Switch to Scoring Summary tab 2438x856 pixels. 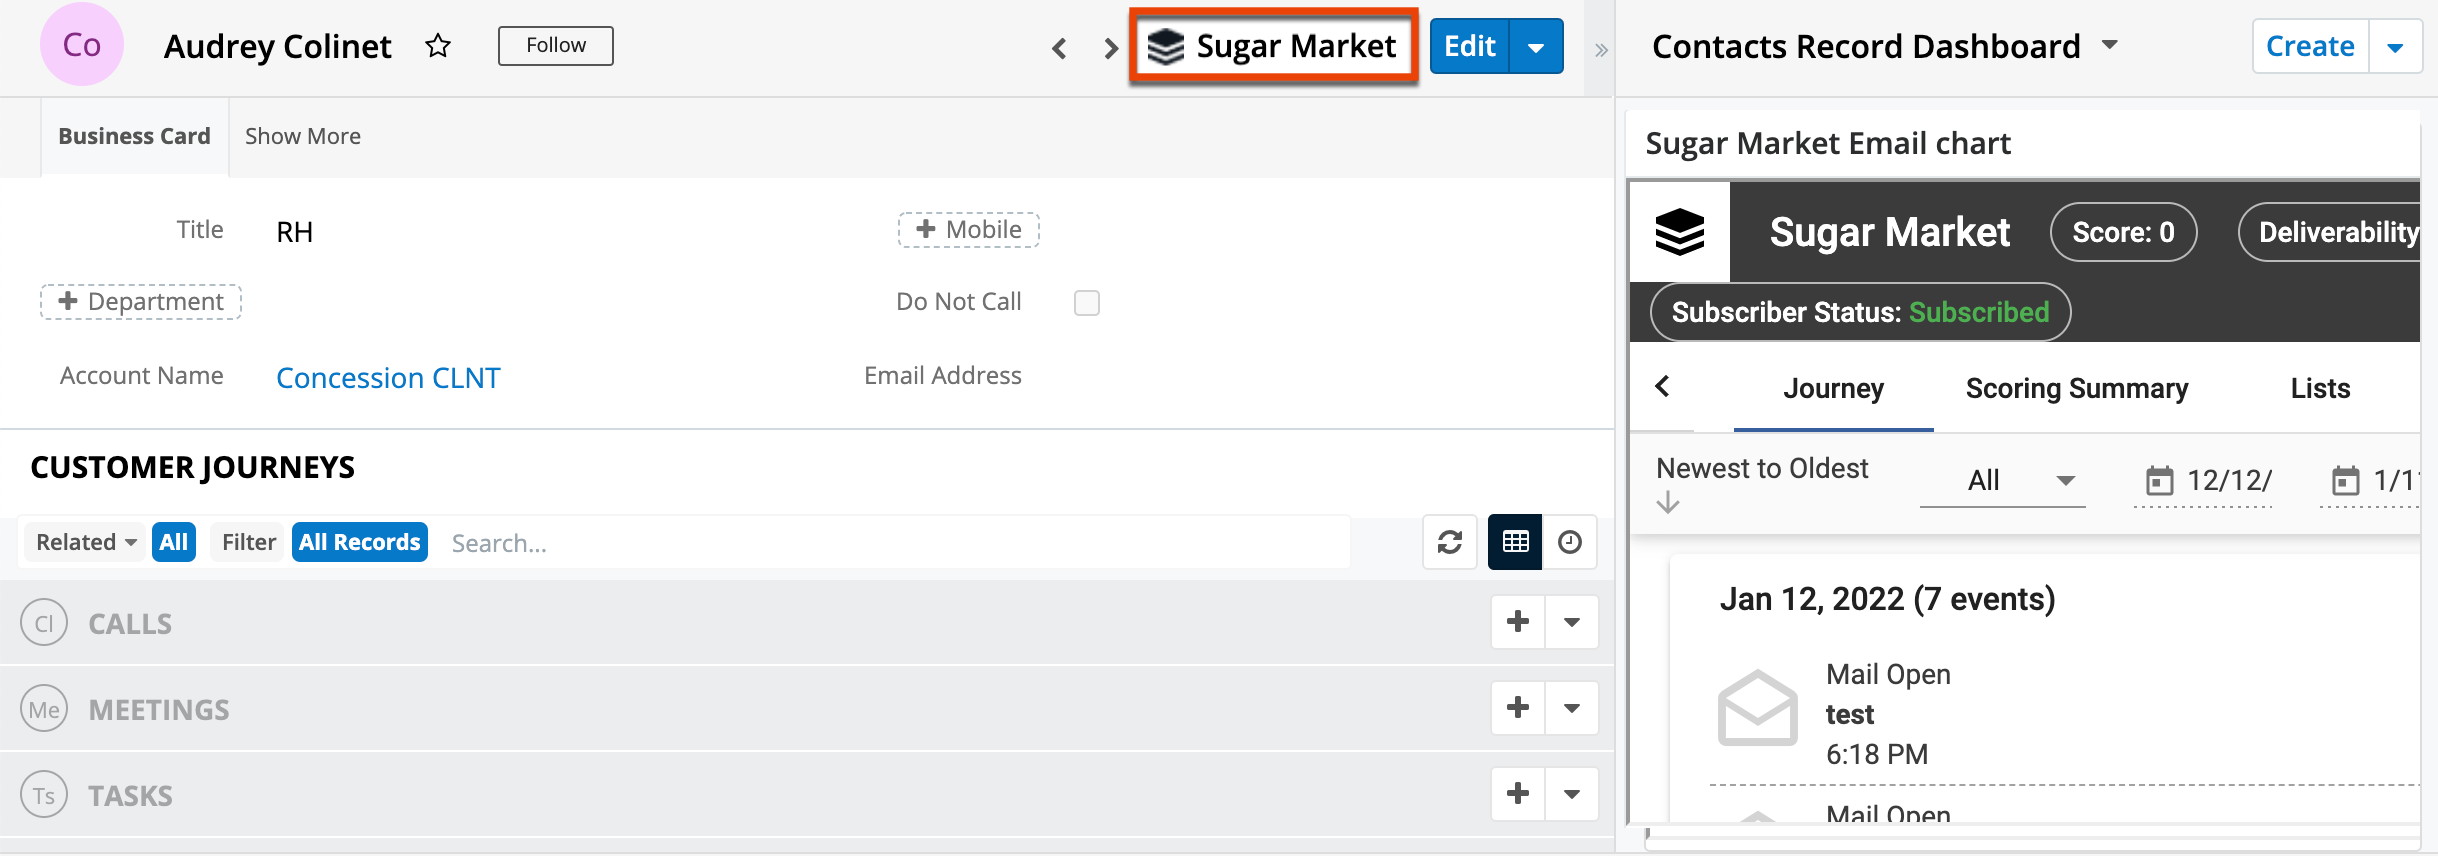coord(2076,388)
